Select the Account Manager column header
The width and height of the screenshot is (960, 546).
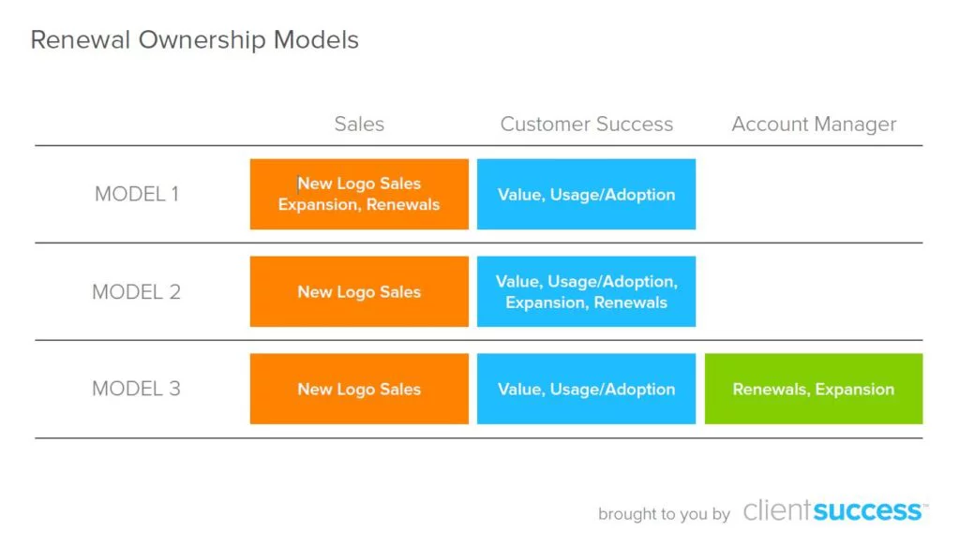click(813, 124)
